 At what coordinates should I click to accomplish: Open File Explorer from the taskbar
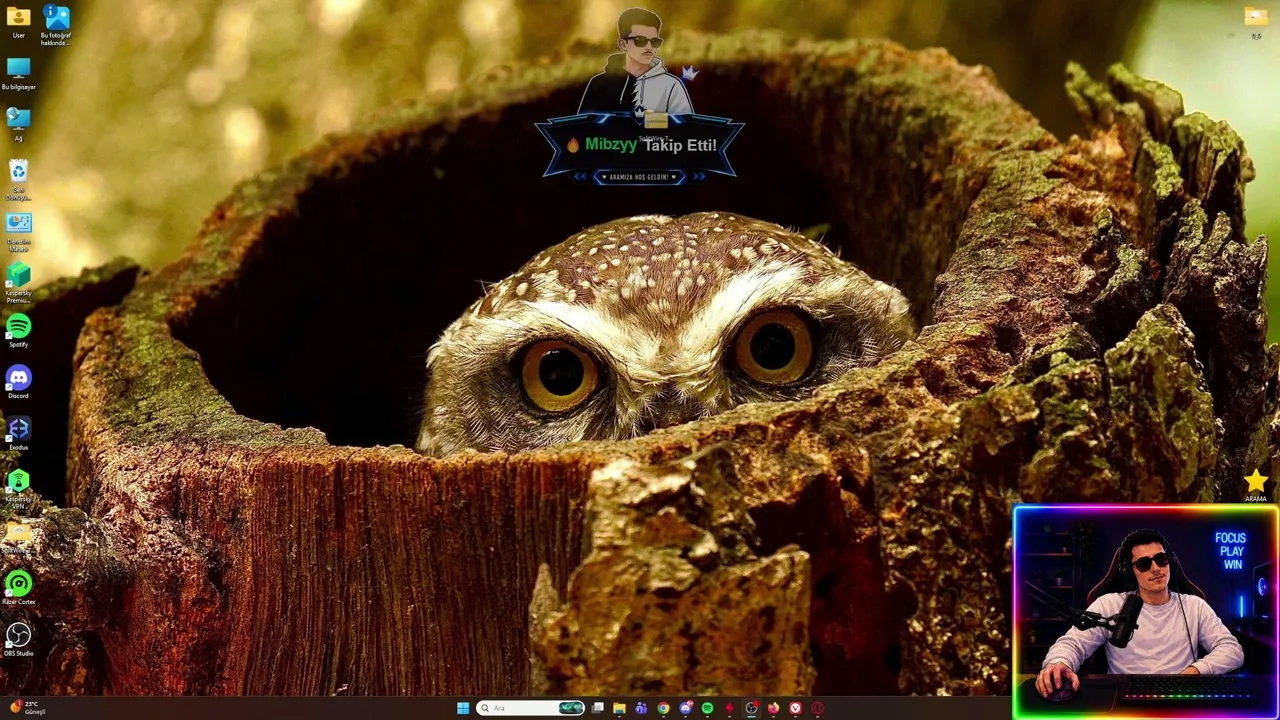(x=619, y=708)
